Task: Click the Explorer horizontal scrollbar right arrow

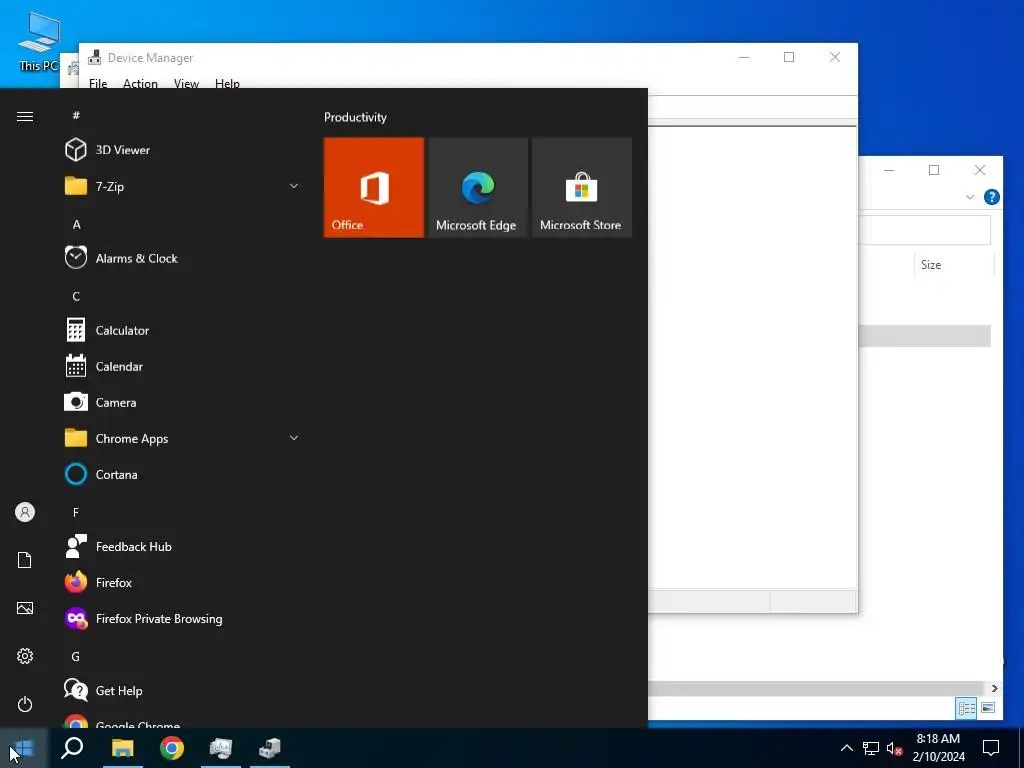Action: pyautogui.click(x=994, y=688)
